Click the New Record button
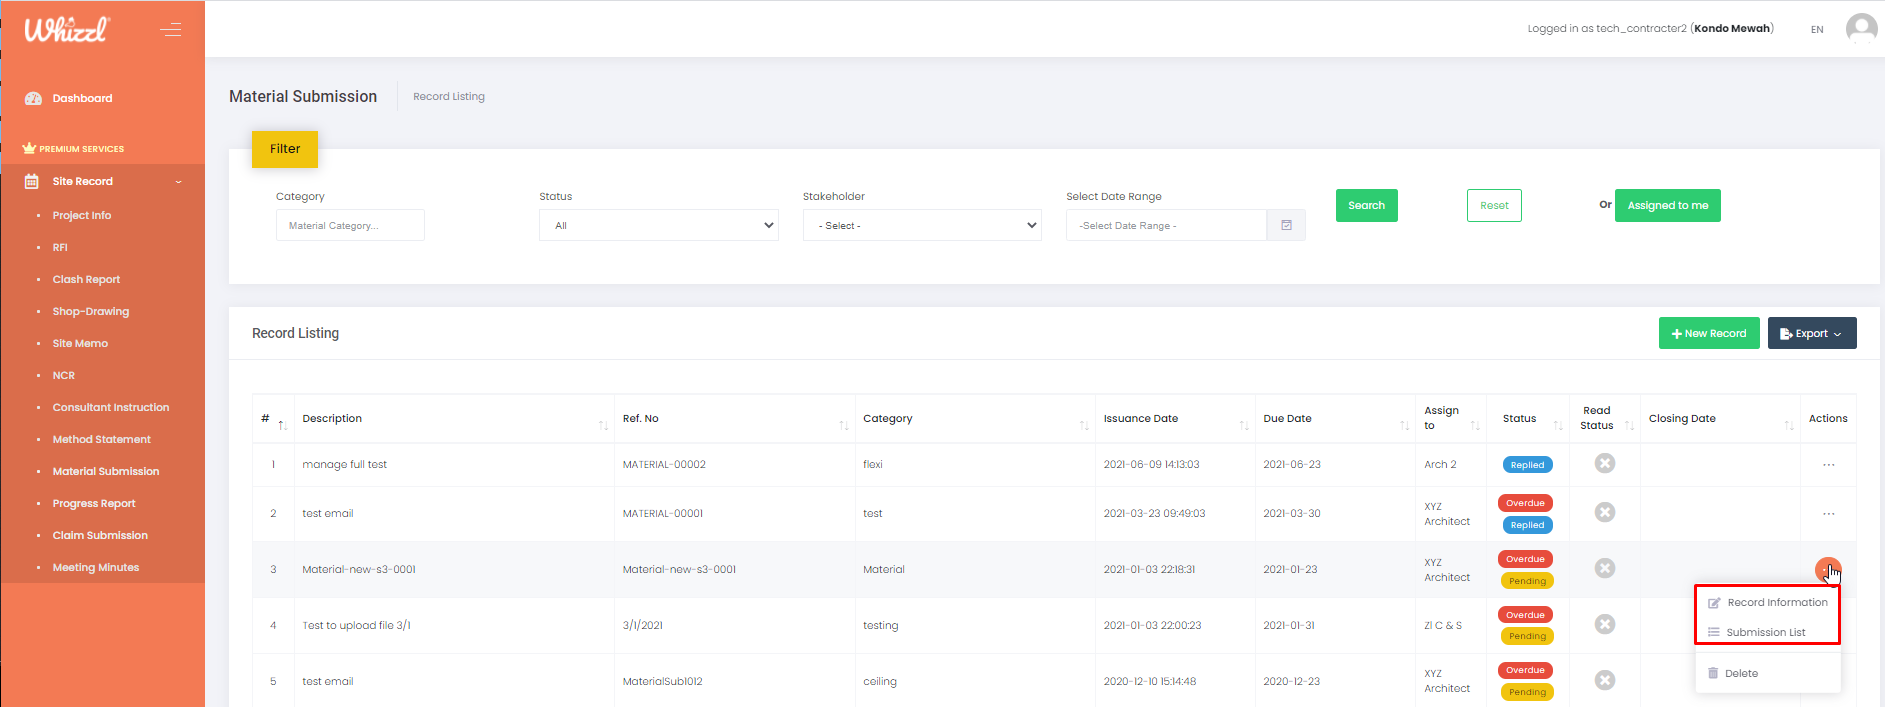This screenshot has width=1885, height=707. tap(1708, 333)
